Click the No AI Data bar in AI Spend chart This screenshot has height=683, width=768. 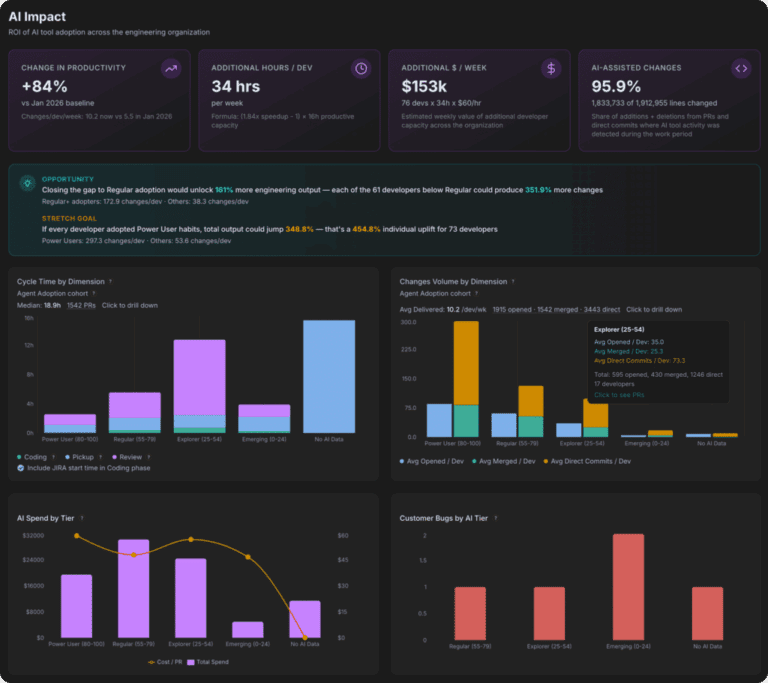[305, 619]
